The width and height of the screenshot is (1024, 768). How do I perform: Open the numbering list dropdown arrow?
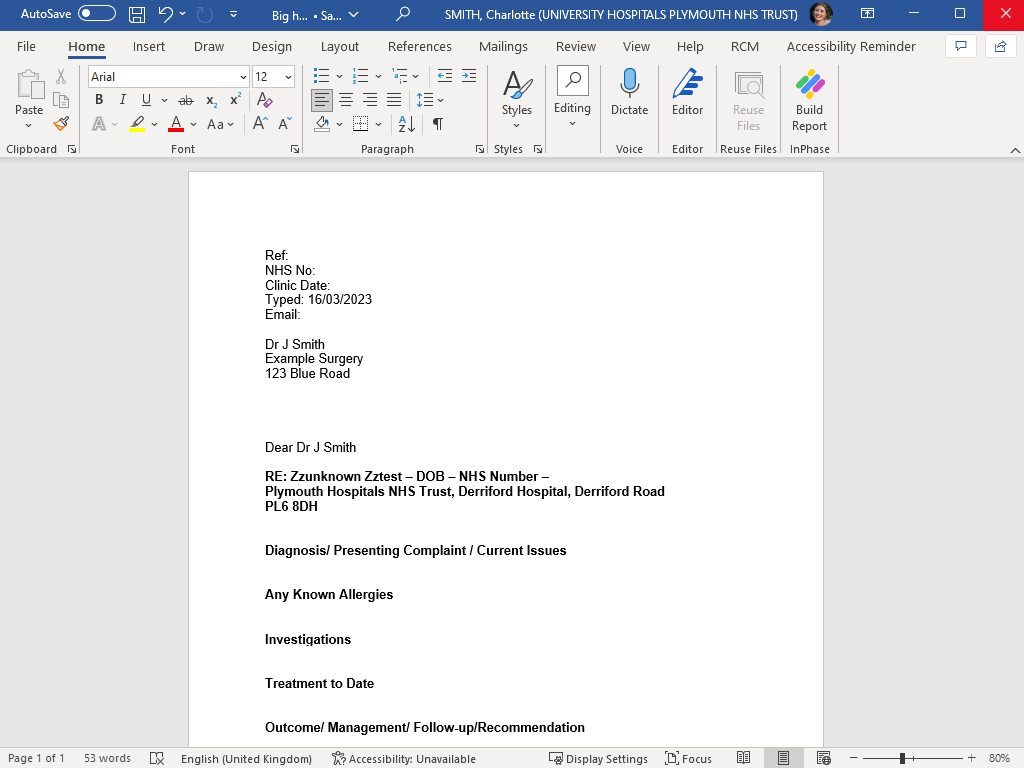(378, 76)
